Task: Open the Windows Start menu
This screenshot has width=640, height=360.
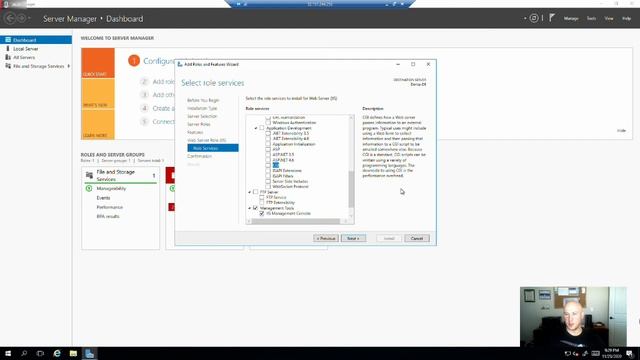Action: [x=8, y=353]
